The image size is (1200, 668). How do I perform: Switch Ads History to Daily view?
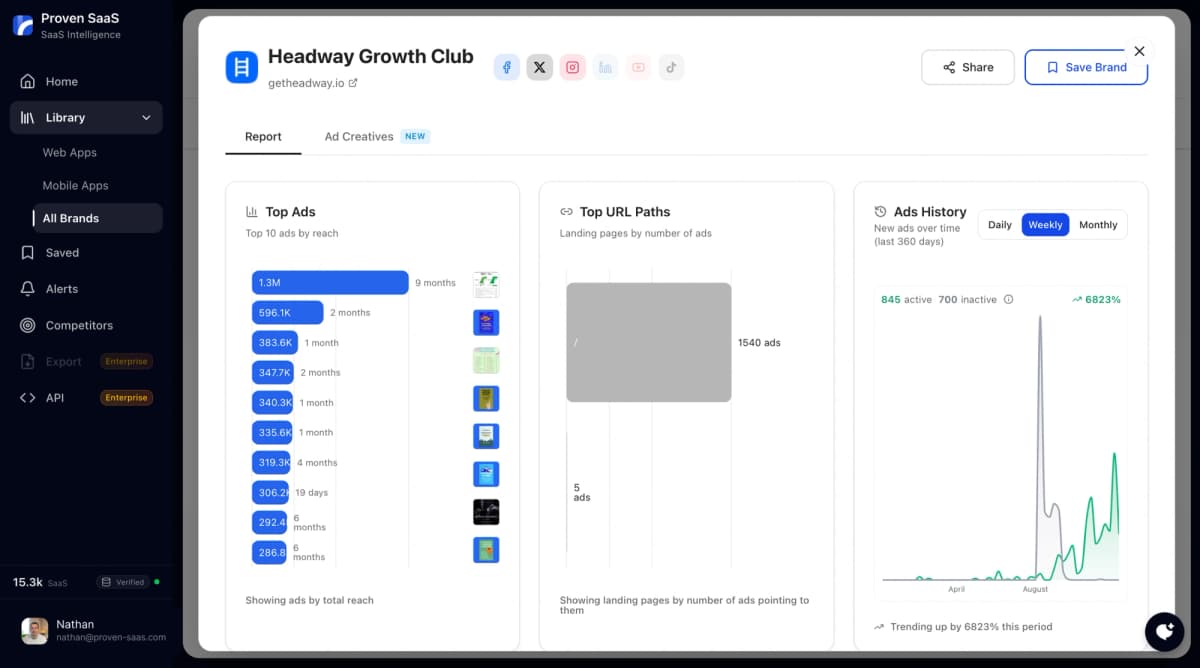pos(999,224)
